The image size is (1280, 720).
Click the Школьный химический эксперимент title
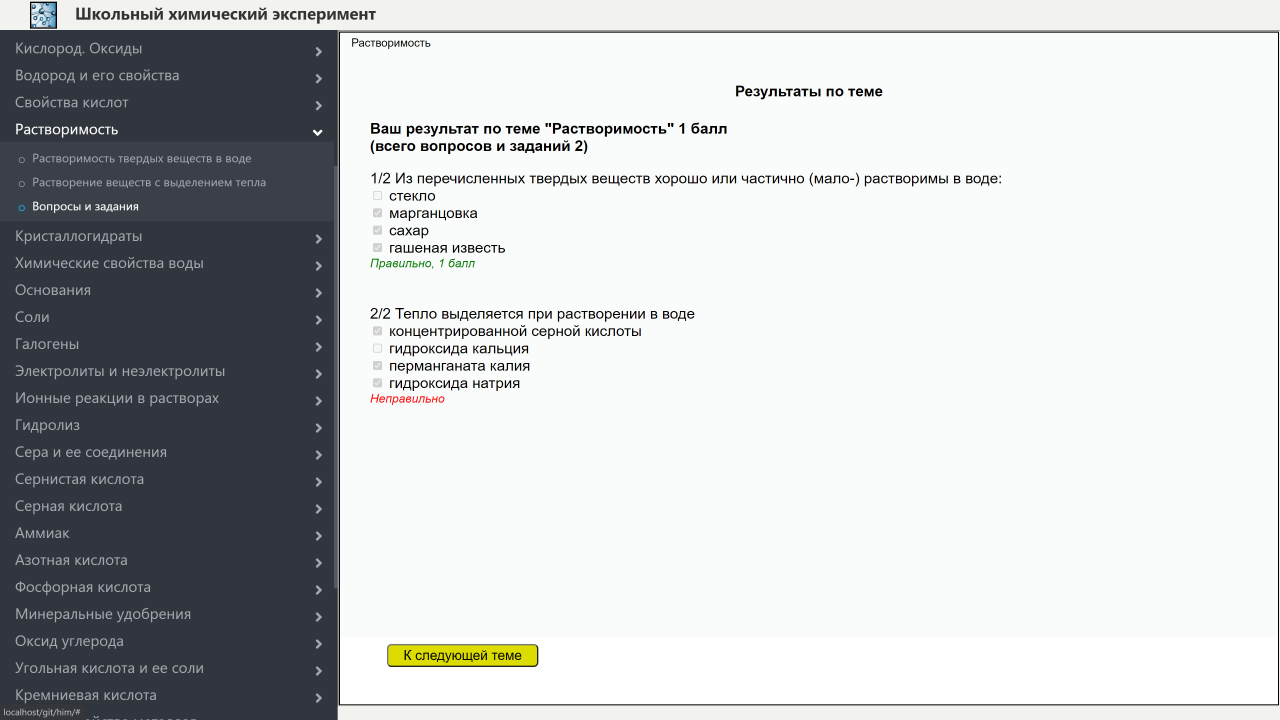pyautogui.click(x=225, y=14)
